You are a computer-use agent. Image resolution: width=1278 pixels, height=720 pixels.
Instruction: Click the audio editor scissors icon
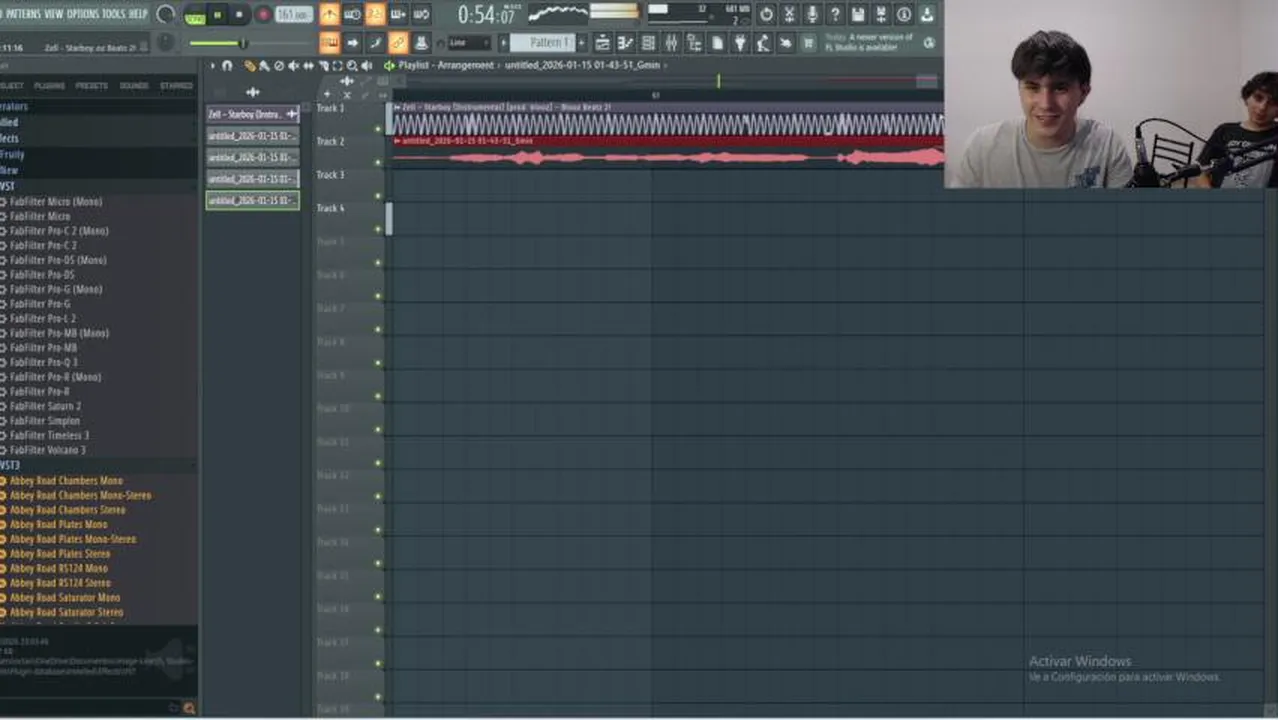[x=789, y=14]
